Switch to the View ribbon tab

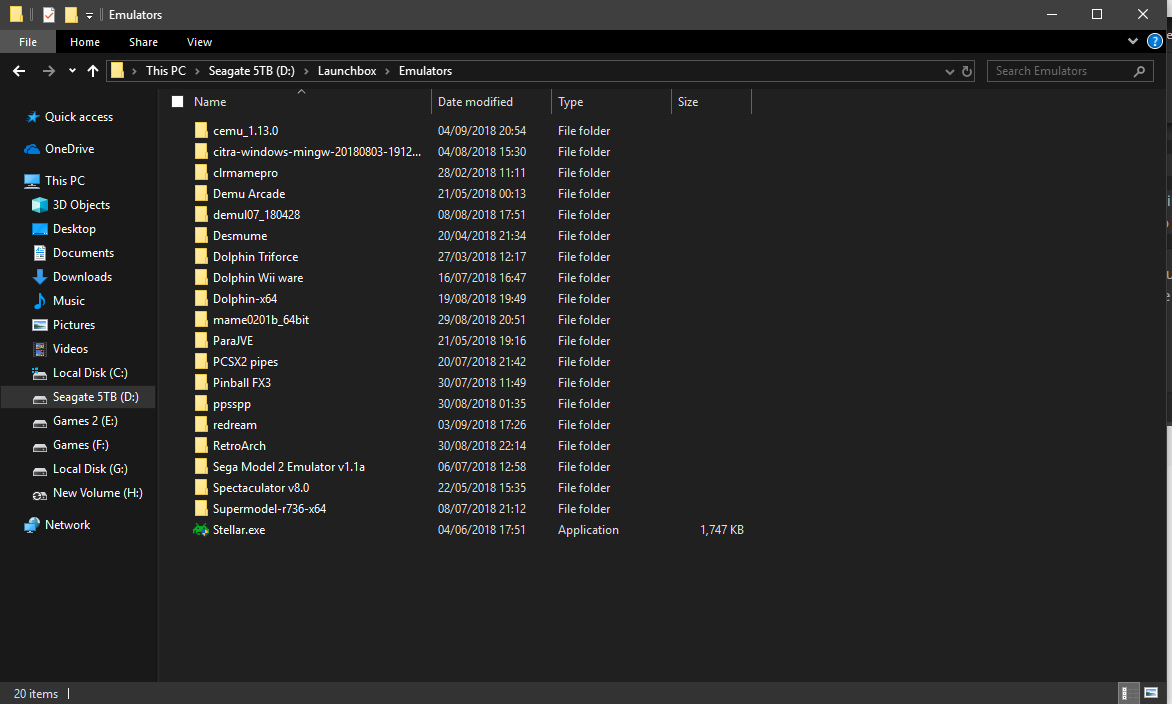[199, 42]
